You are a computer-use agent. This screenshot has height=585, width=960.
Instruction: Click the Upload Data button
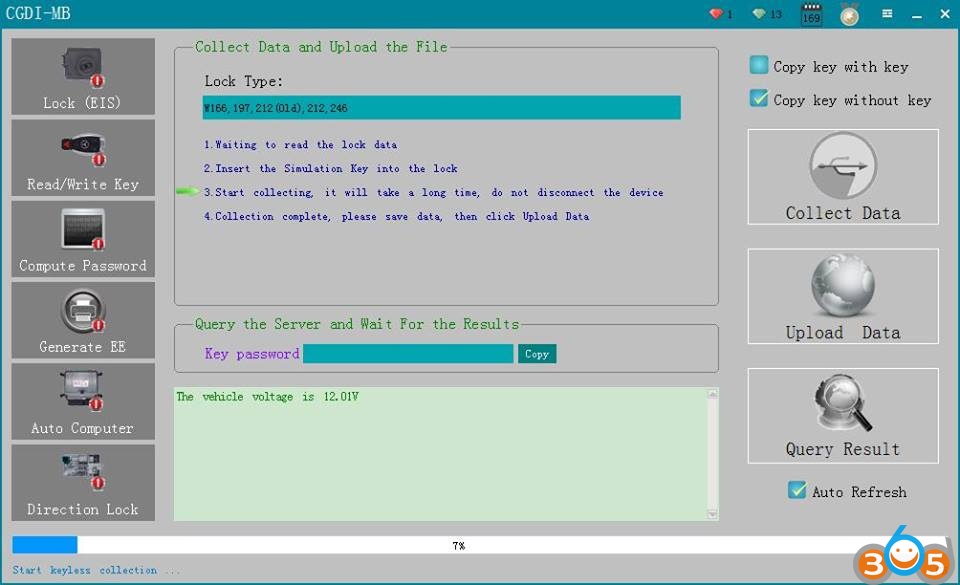tap(843, 296)
